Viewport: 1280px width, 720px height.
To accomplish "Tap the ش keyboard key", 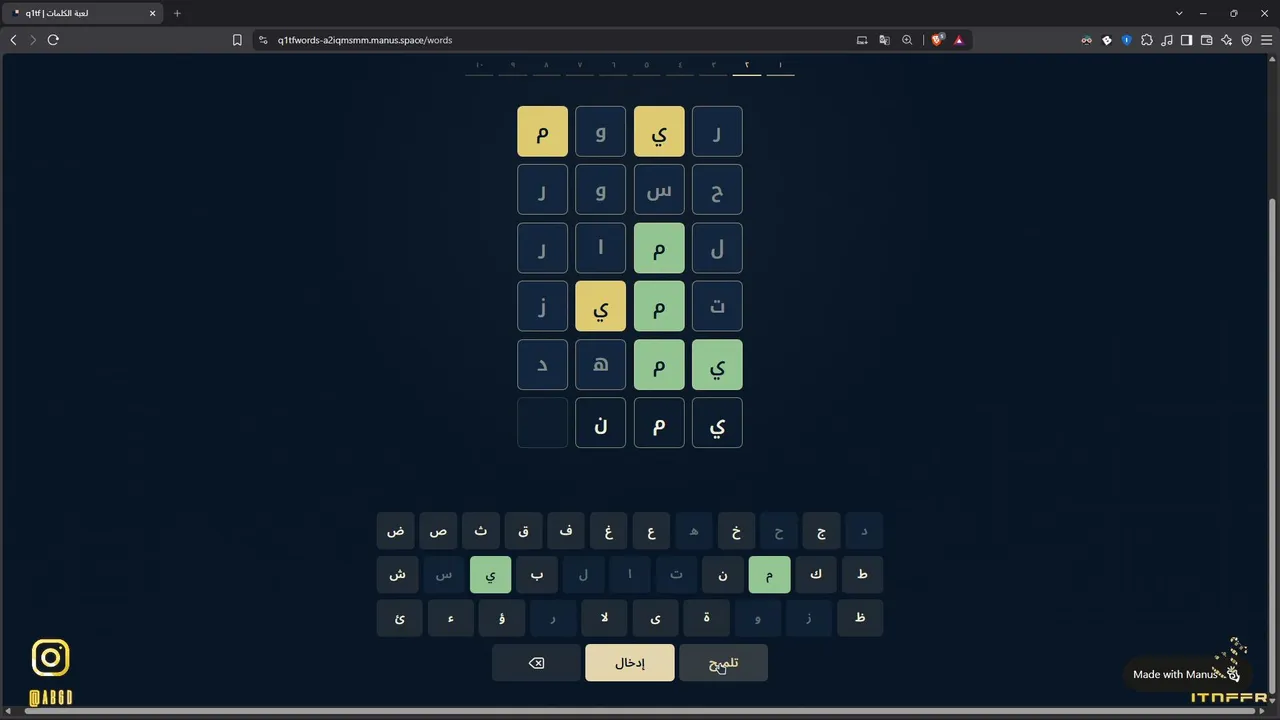I will point(397,575).
